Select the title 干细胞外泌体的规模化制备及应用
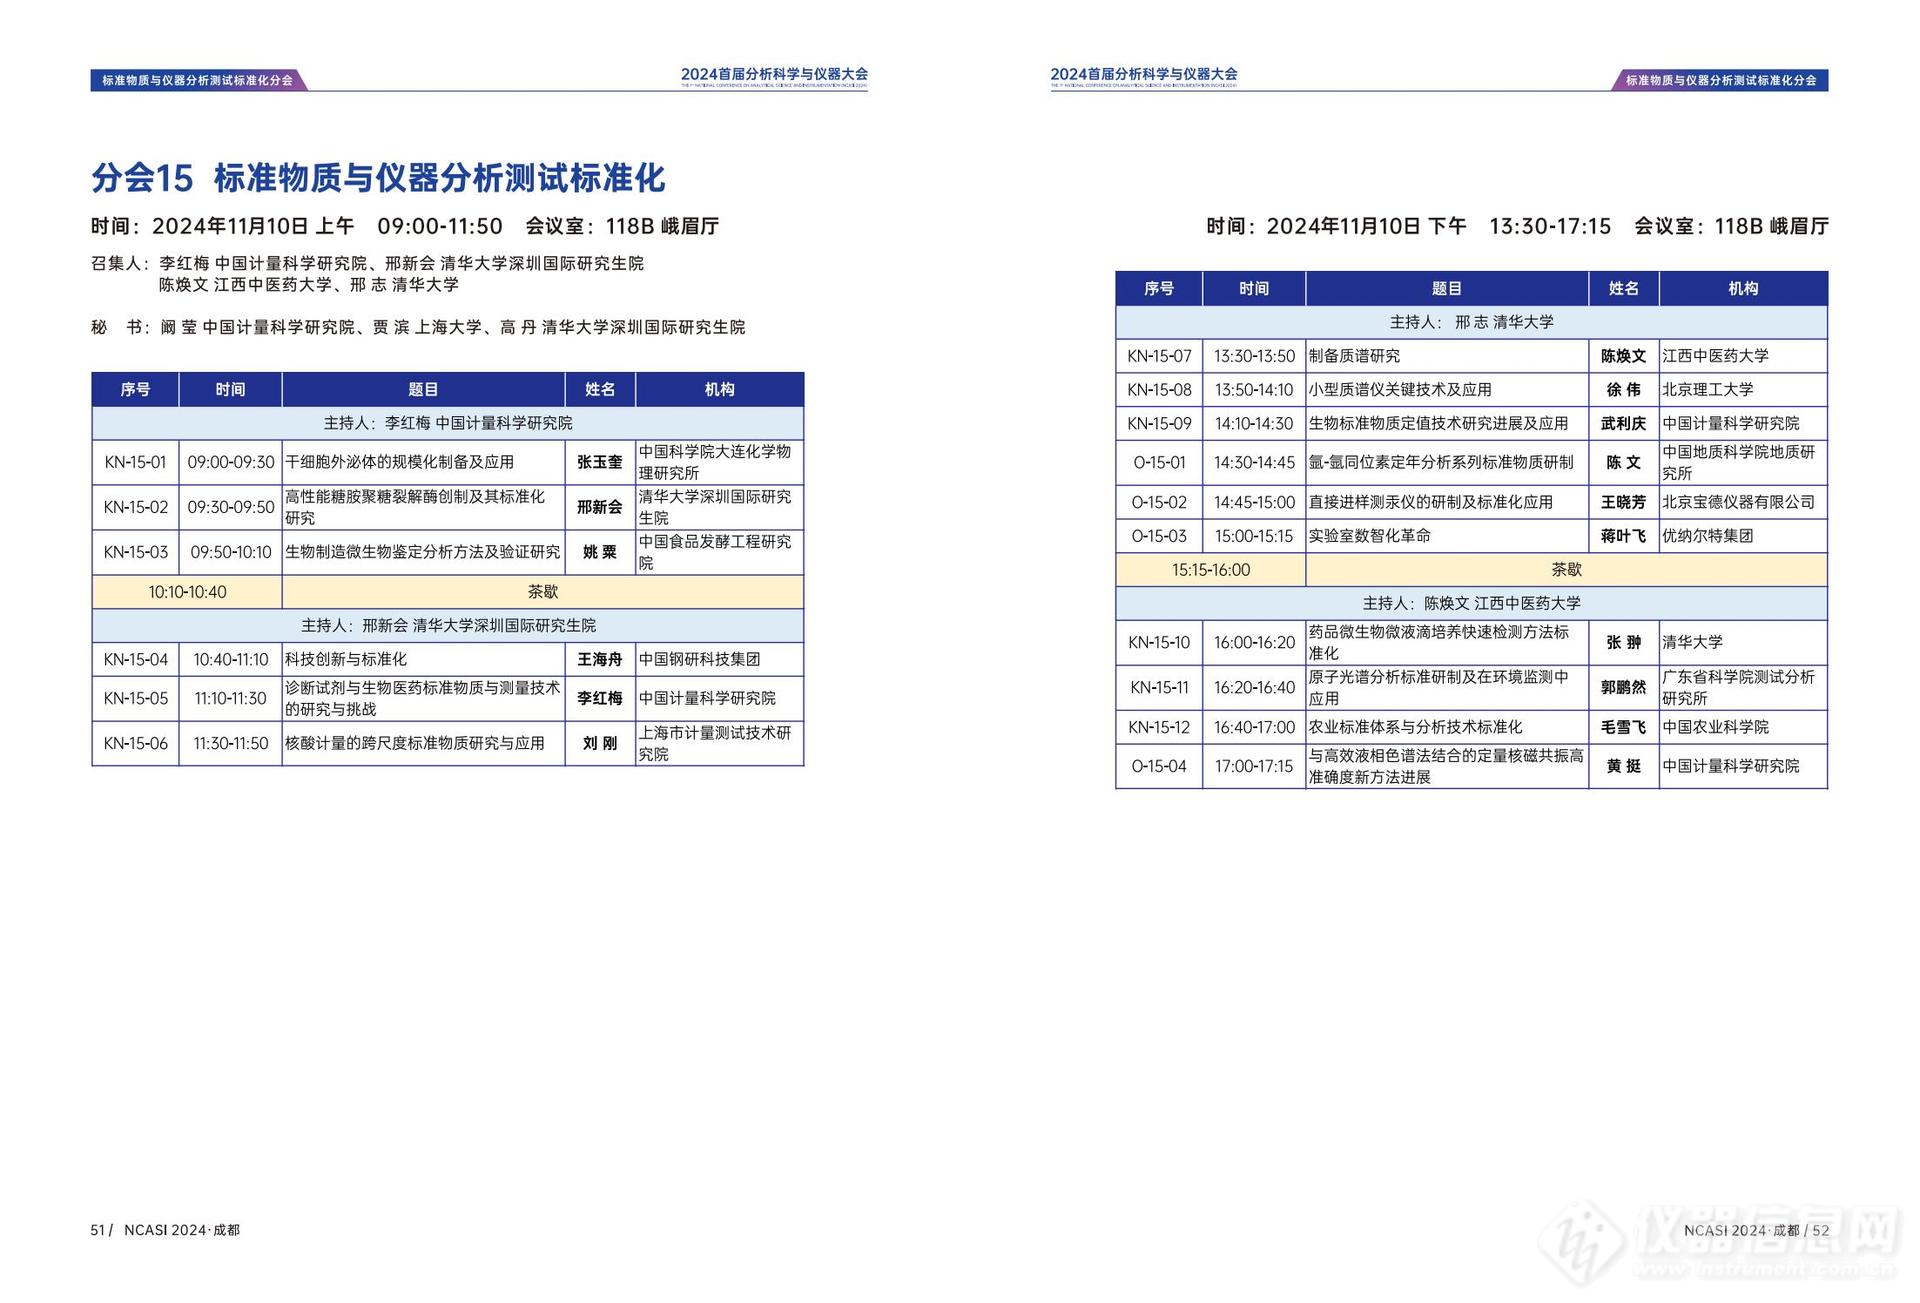This screenshot has height=1303, width=1920. (400, 462)
